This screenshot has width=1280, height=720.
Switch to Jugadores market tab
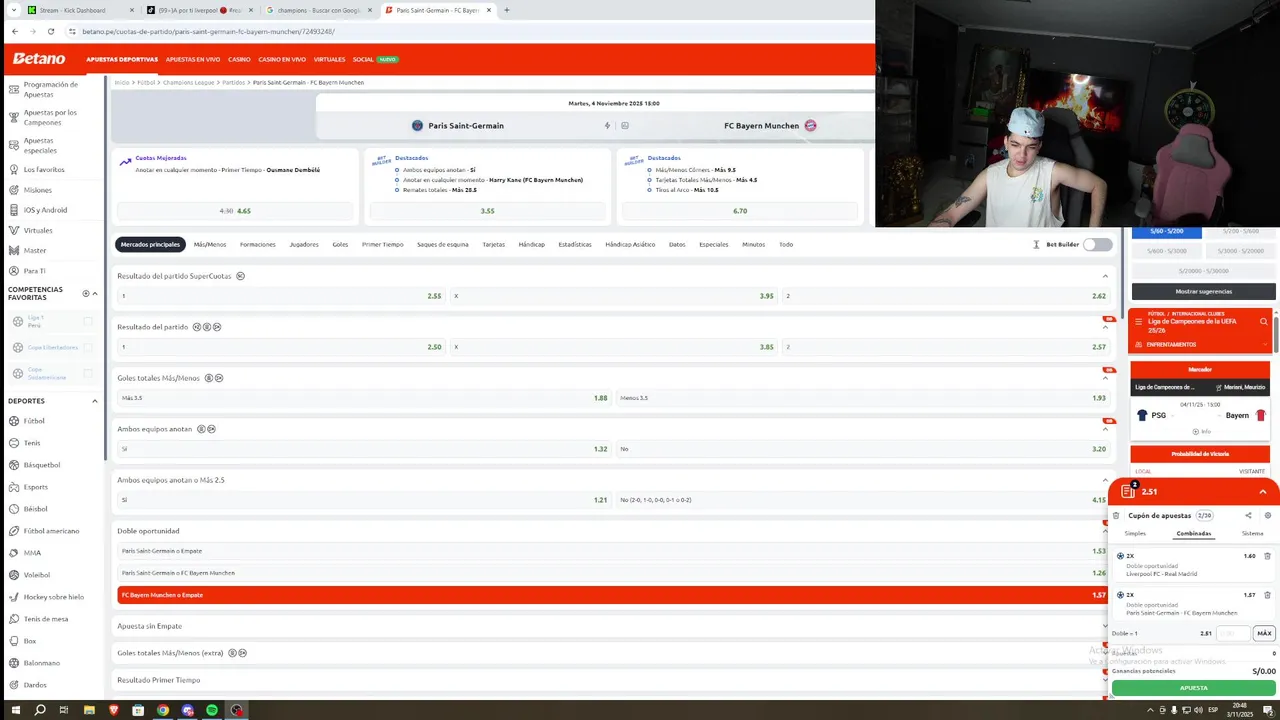(304, 244)
